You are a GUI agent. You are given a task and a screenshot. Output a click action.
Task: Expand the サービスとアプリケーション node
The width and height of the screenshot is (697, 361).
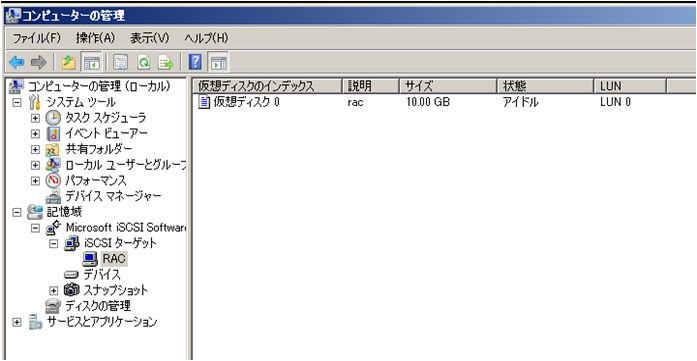(x=17, y=322)
